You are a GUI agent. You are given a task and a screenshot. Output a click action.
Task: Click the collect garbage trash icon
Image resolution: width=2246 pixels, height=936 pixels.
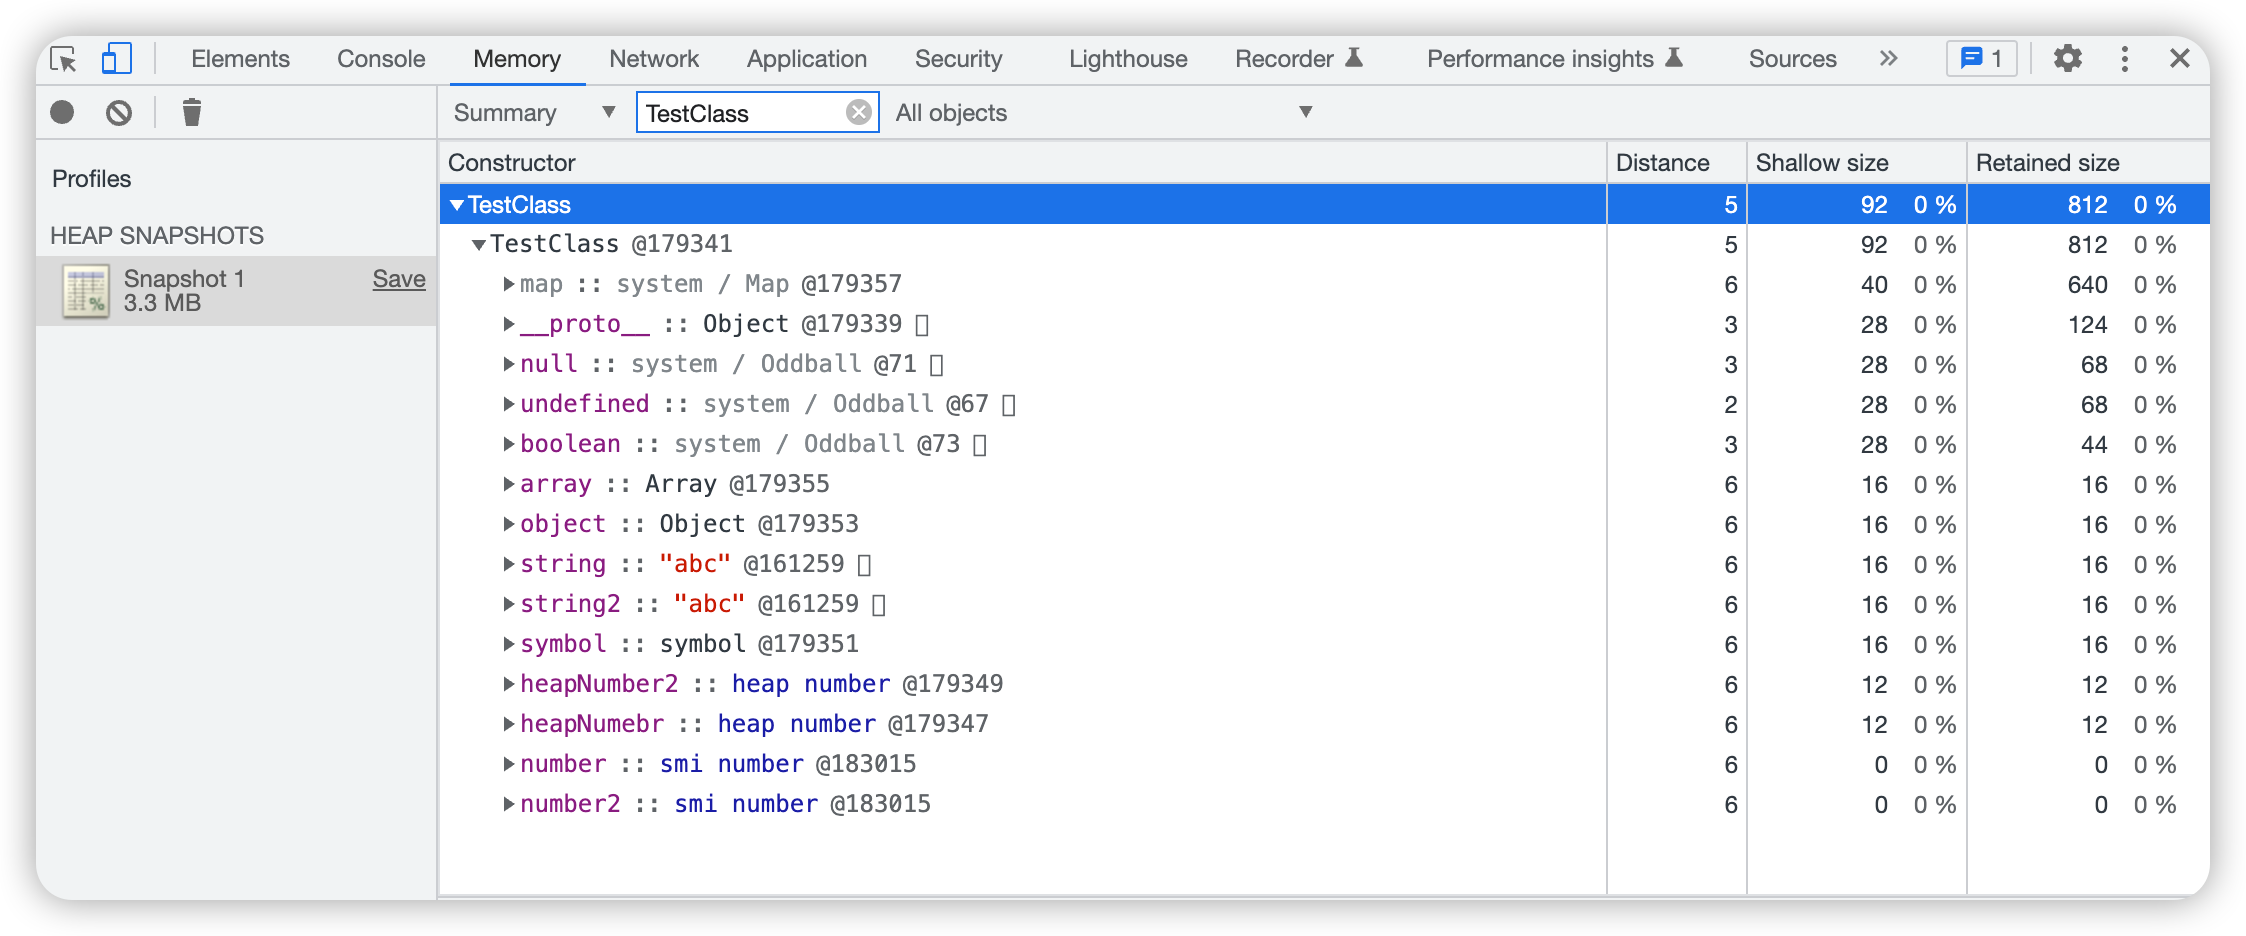[x=192, y=112]
